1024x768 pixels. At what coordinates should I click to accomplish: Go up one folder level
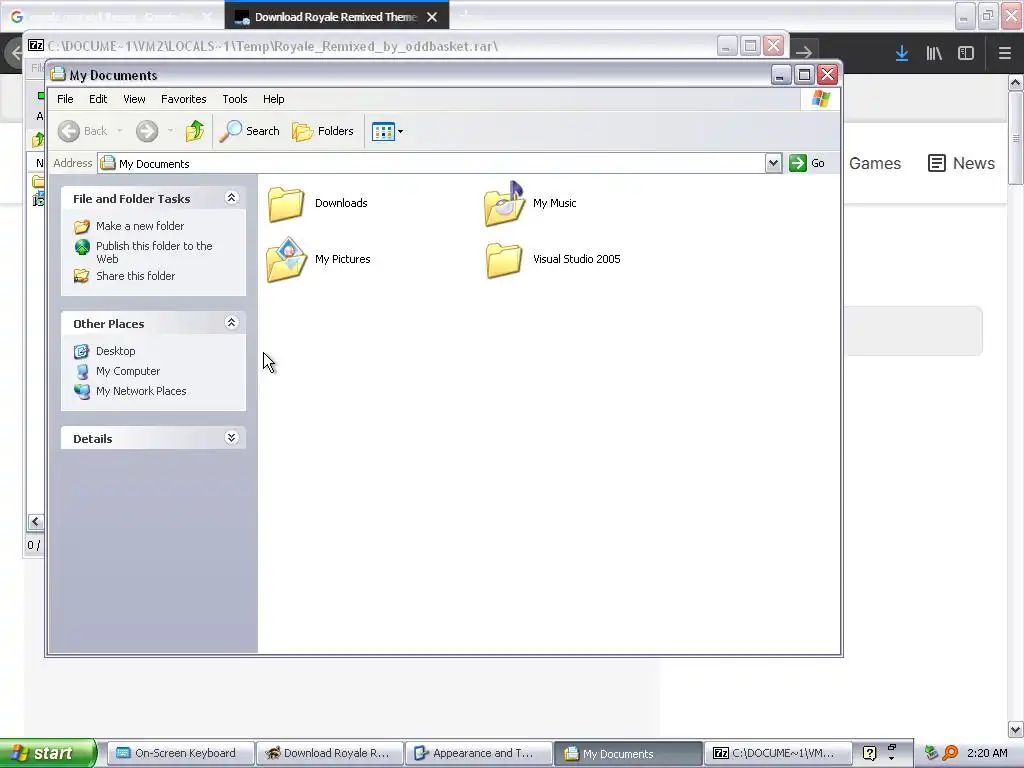point(195,131)
